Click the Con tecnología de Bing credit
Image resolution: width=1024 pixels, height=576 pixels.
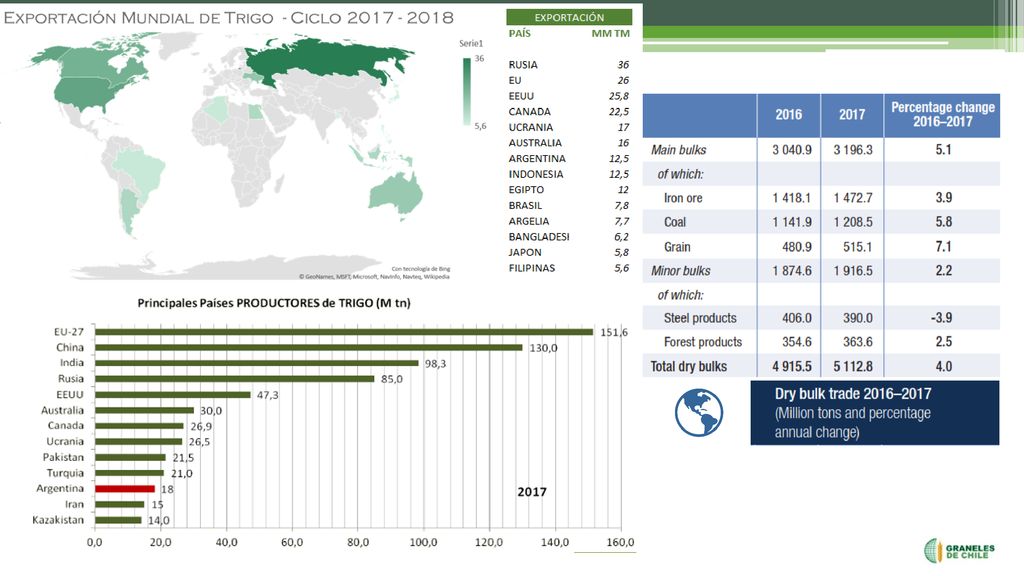click(x=421, y=268)
